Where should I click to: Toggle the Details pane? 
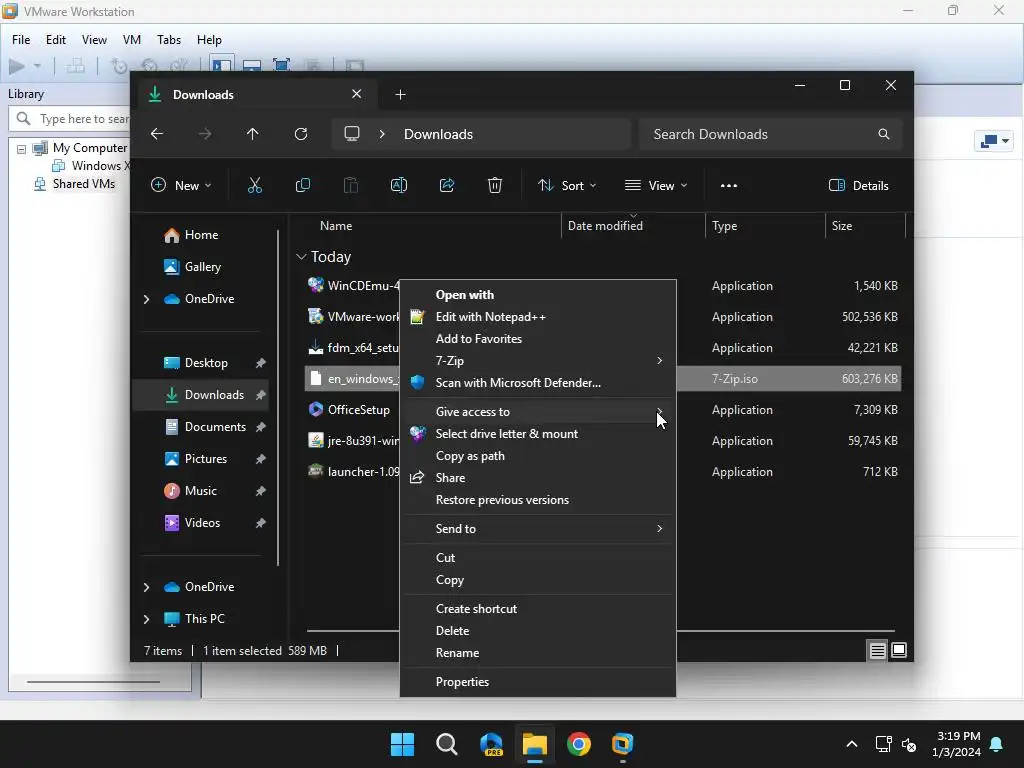859,185
